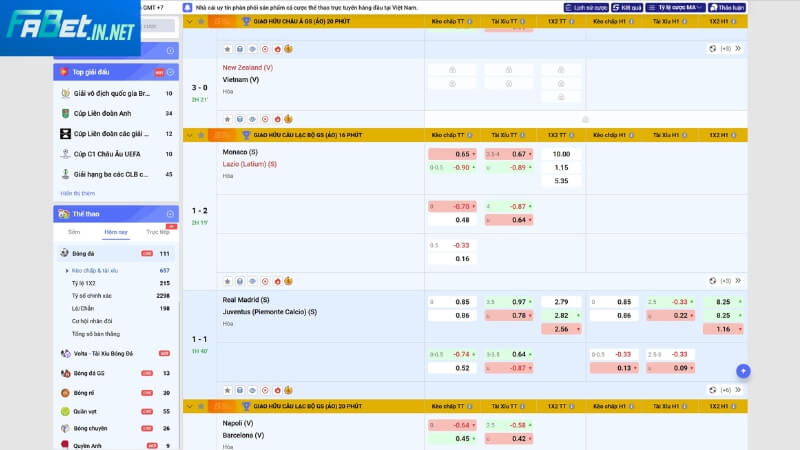Toggle eye icon under Monaco vs Lazio match
Screen dimensions: 800x450
click(253, 281)
